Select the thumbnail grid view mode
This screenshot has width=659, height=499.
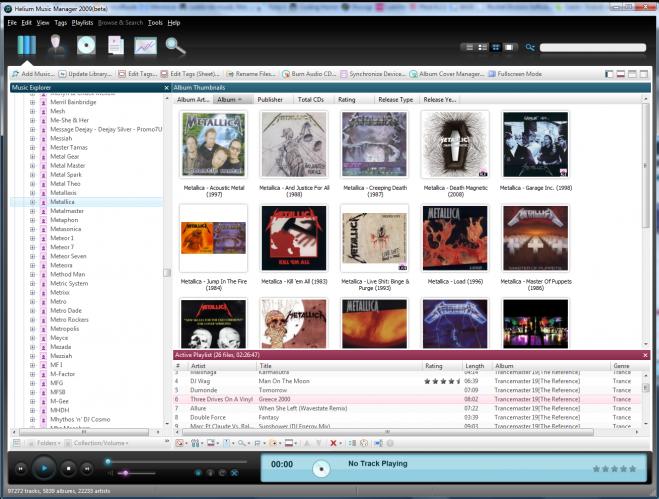(496, 48)
